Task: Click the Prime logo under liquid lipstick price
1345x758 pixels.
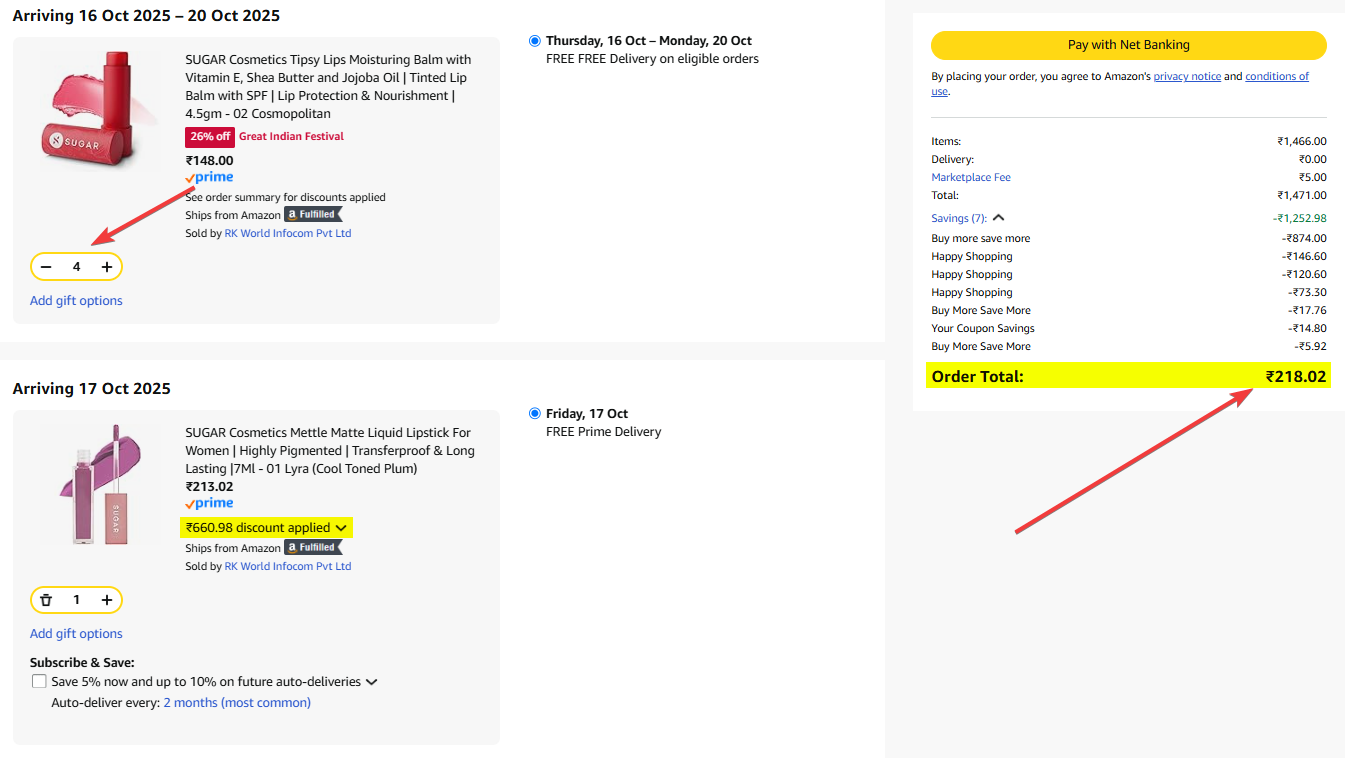Action: coord(209,504)
